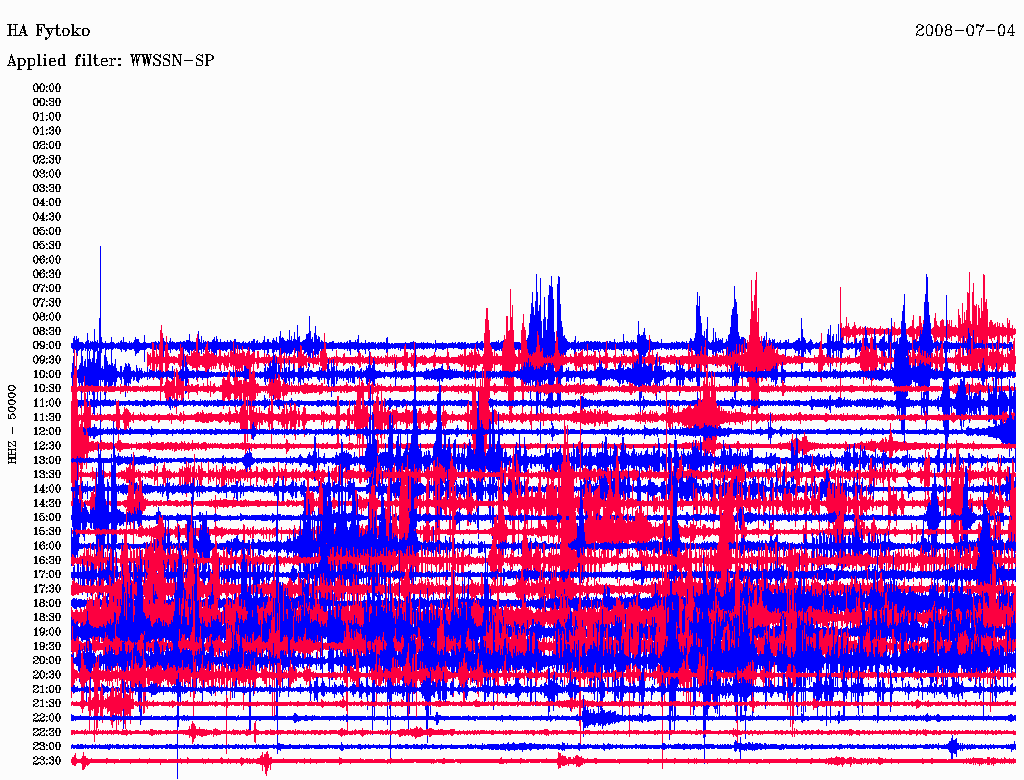Select the 04:30 time label
This screenshot has height=780, width=1024.
click(47, 217)
